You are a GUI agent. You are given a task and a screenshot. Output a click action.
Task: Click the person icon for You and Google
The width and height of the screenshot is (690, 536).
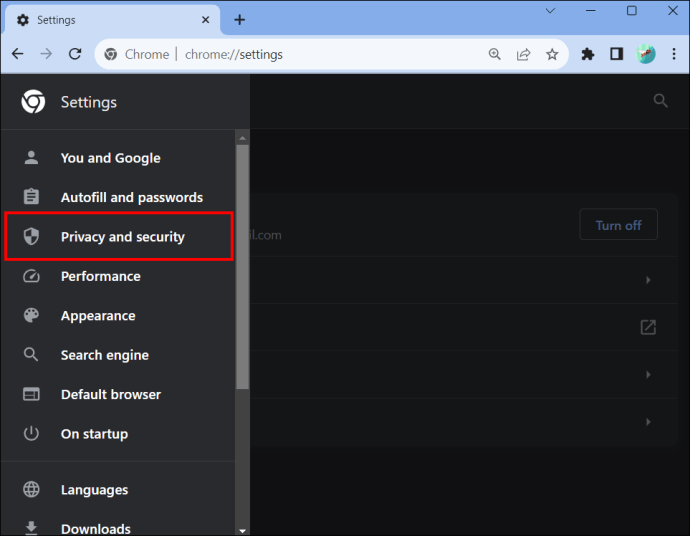31,158
